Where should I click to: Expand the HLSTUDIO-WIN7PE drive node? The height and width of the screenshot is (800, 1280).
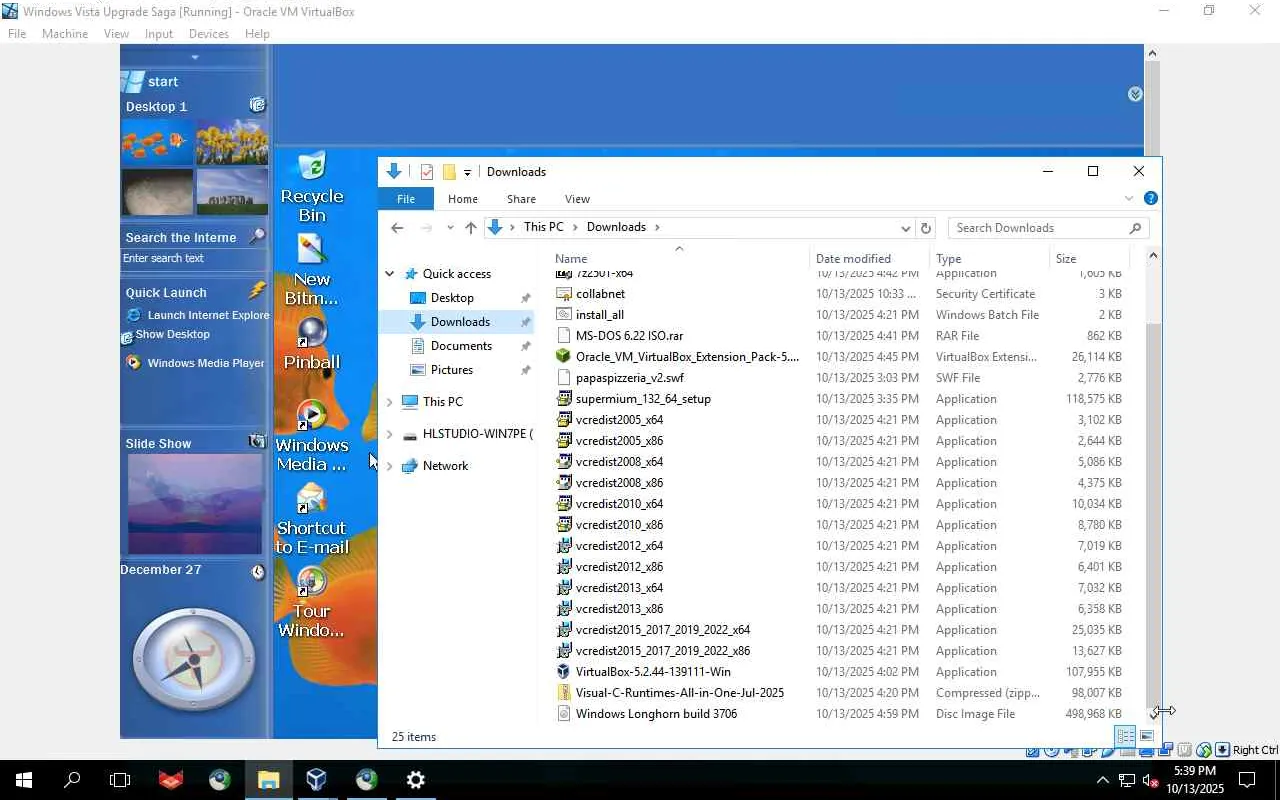(390, 434)
